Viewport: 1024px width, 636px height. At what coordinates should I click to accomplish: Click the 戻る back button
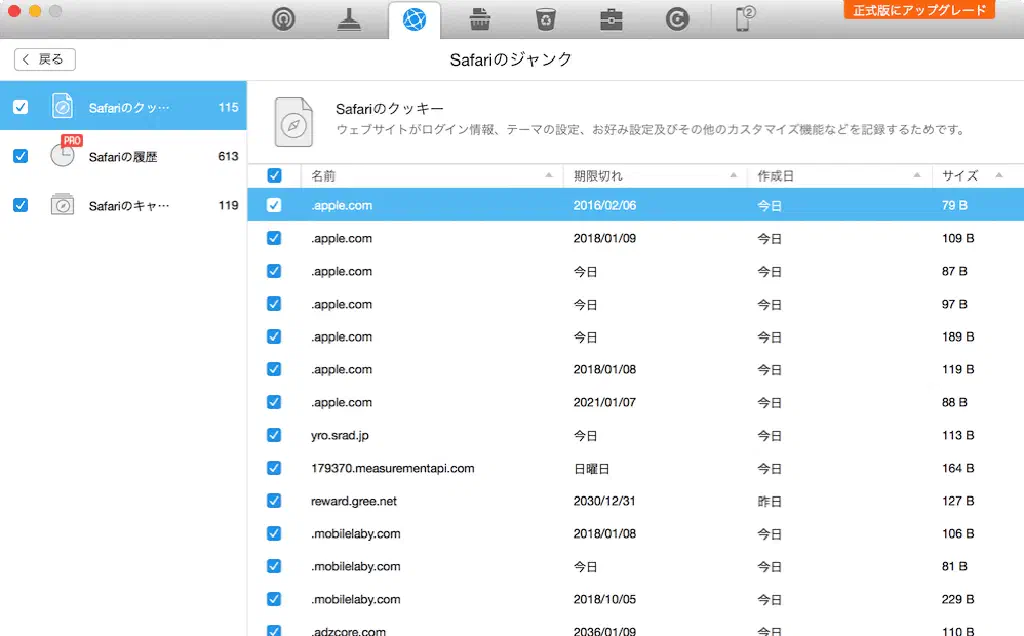45,59
